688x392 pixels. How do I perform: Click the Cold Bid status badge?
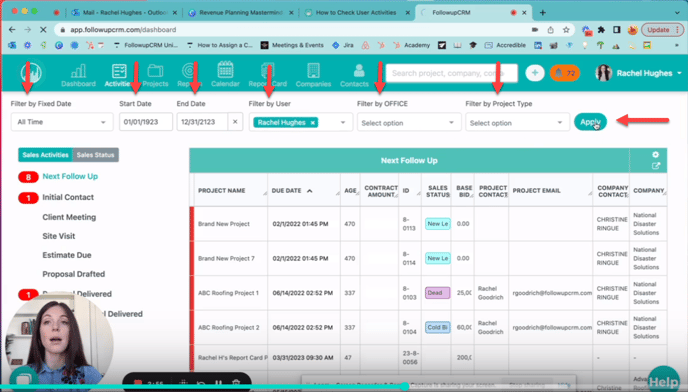(437, 327)
